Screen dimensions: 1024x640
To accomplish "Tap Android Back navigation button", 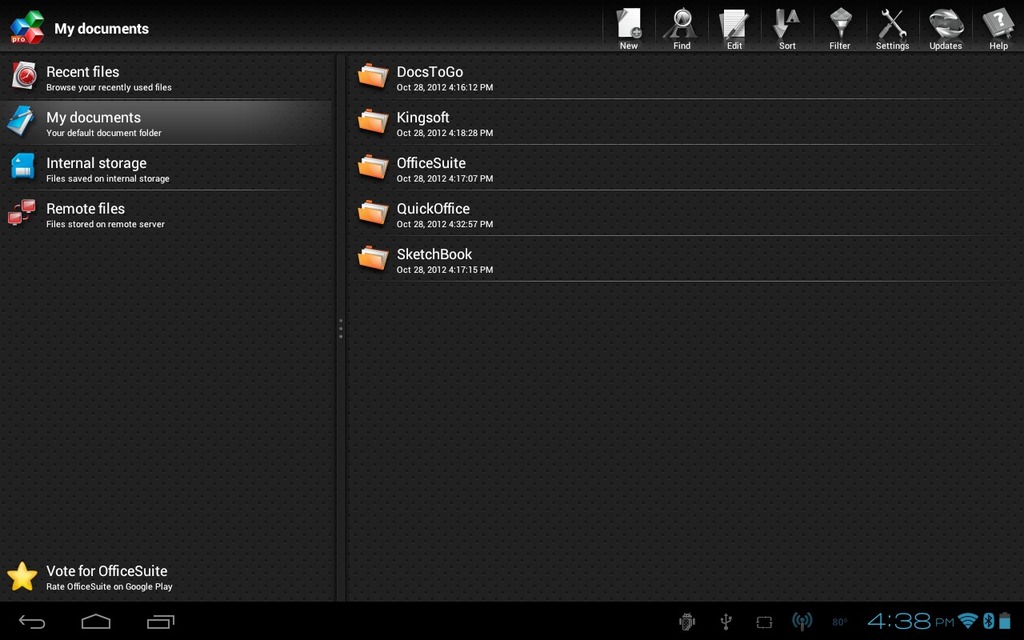I will click(31, 622).
